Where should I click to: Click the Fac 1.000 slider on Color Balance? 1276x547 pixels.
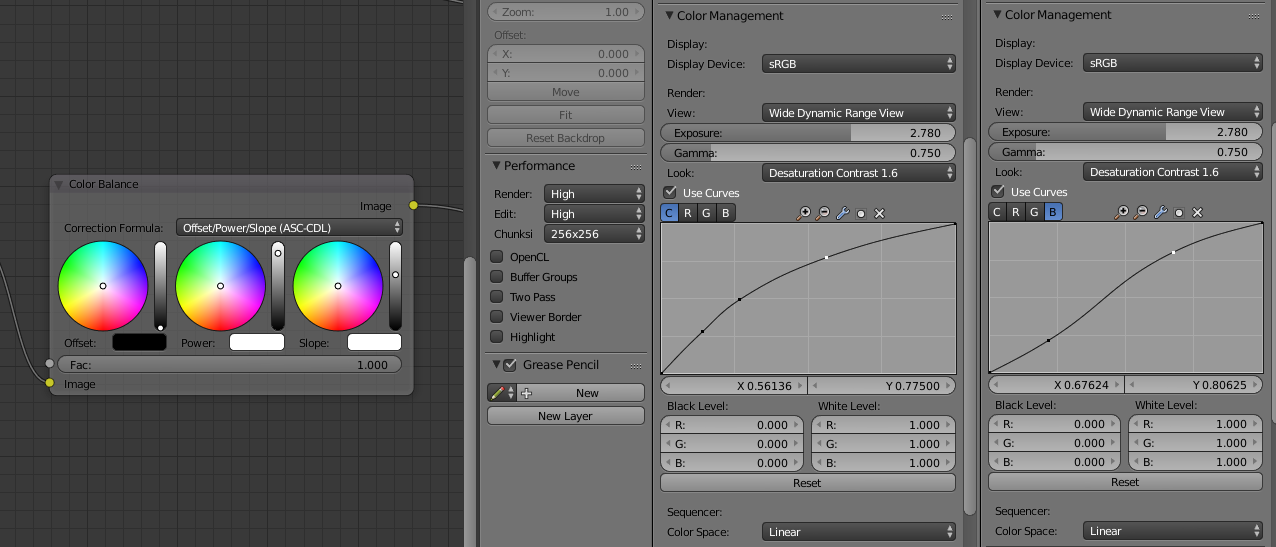(x=230, y=365)
